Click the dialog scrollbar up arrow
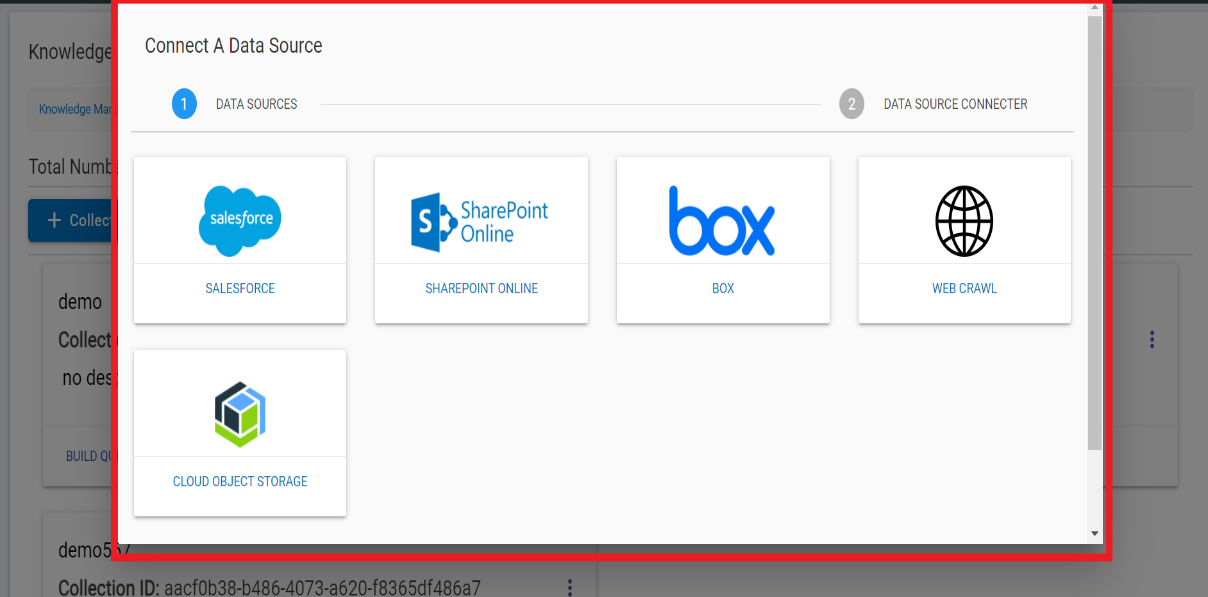The height and width of the screenshot is (597, 1208). point(1095,8)
